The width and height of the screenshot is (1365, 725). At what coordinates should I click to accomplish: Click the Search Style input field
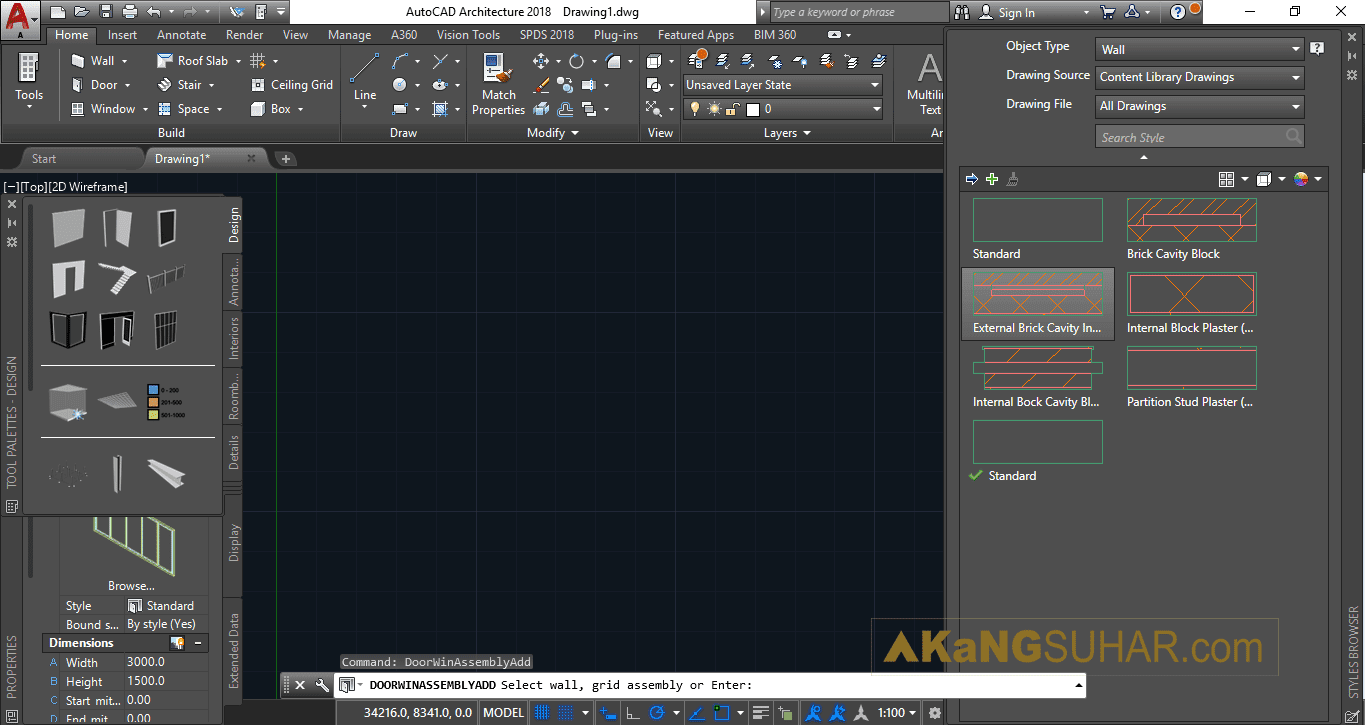click(x=1200, y=137)
